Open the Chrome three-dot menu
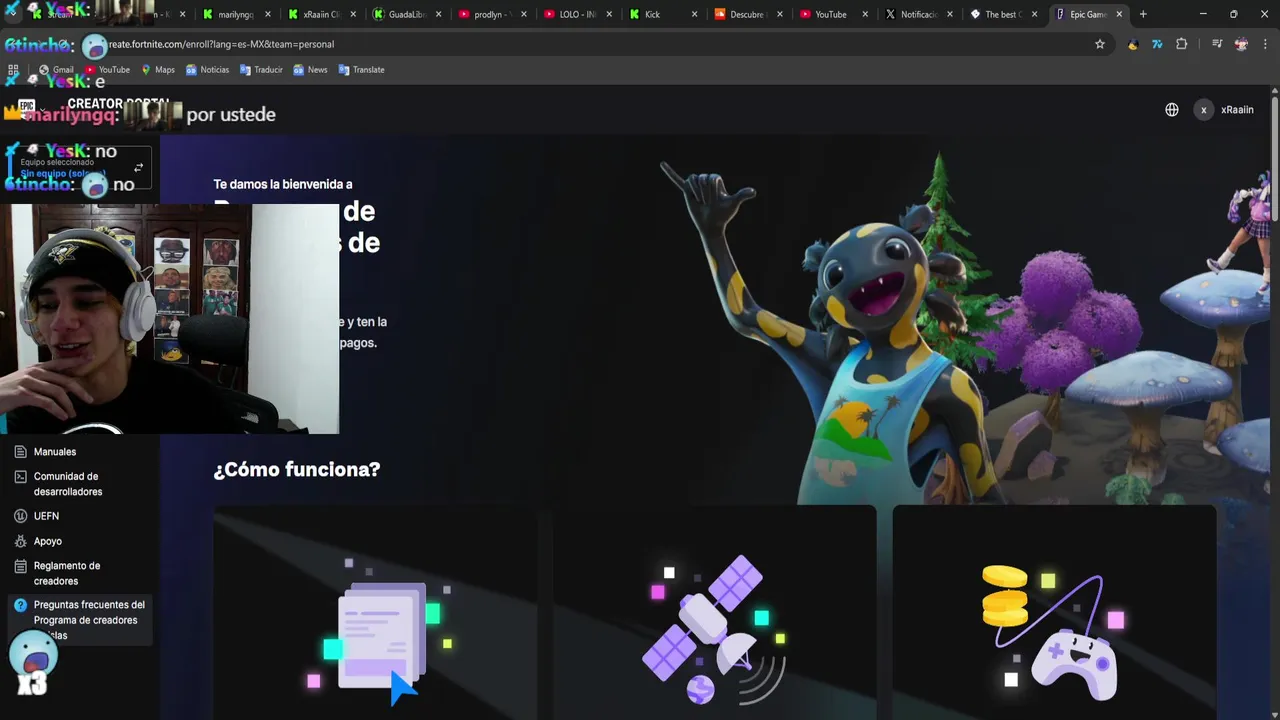The height and width of the screenshot is (720, 1280). point(1265,44)
